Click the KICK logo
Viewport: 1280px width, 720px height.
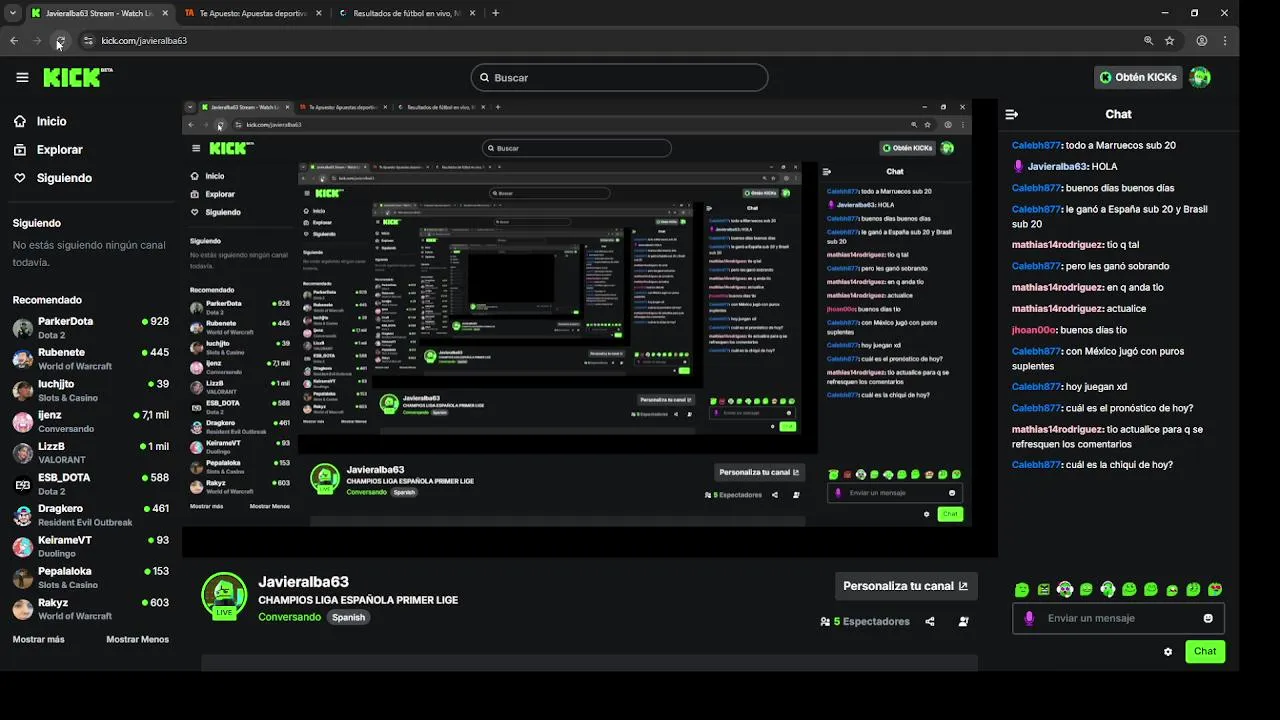[77, 77]
